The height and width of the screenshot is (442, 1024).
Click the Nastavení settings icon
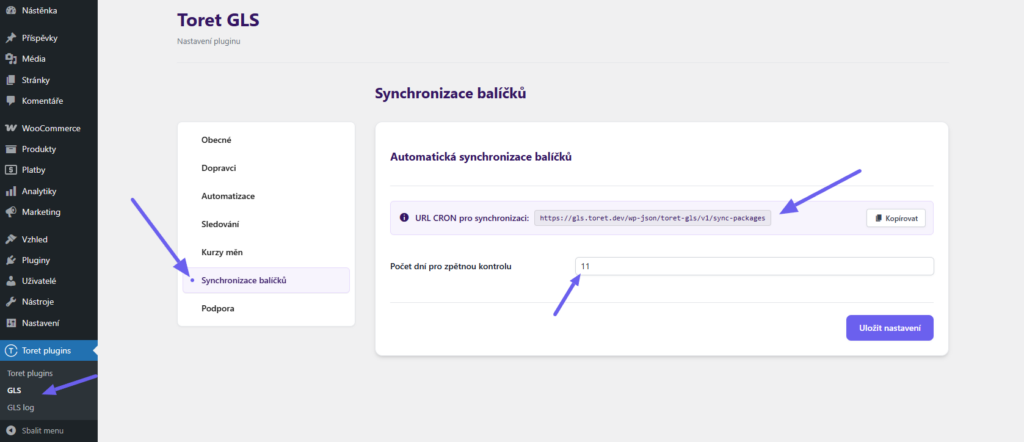(x=10, y=323)
